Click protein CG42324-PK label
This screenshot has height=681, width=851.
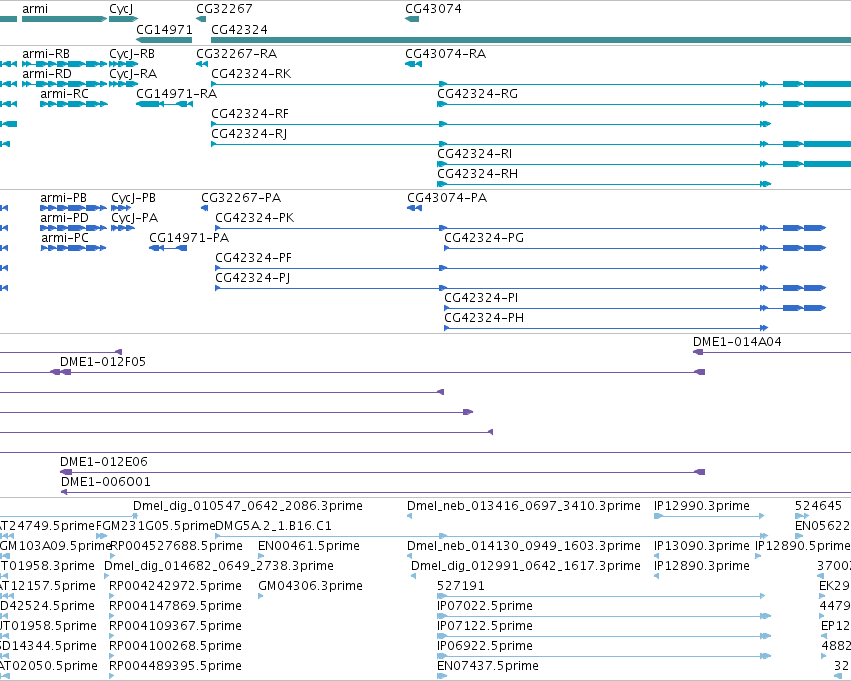point(255,218)
